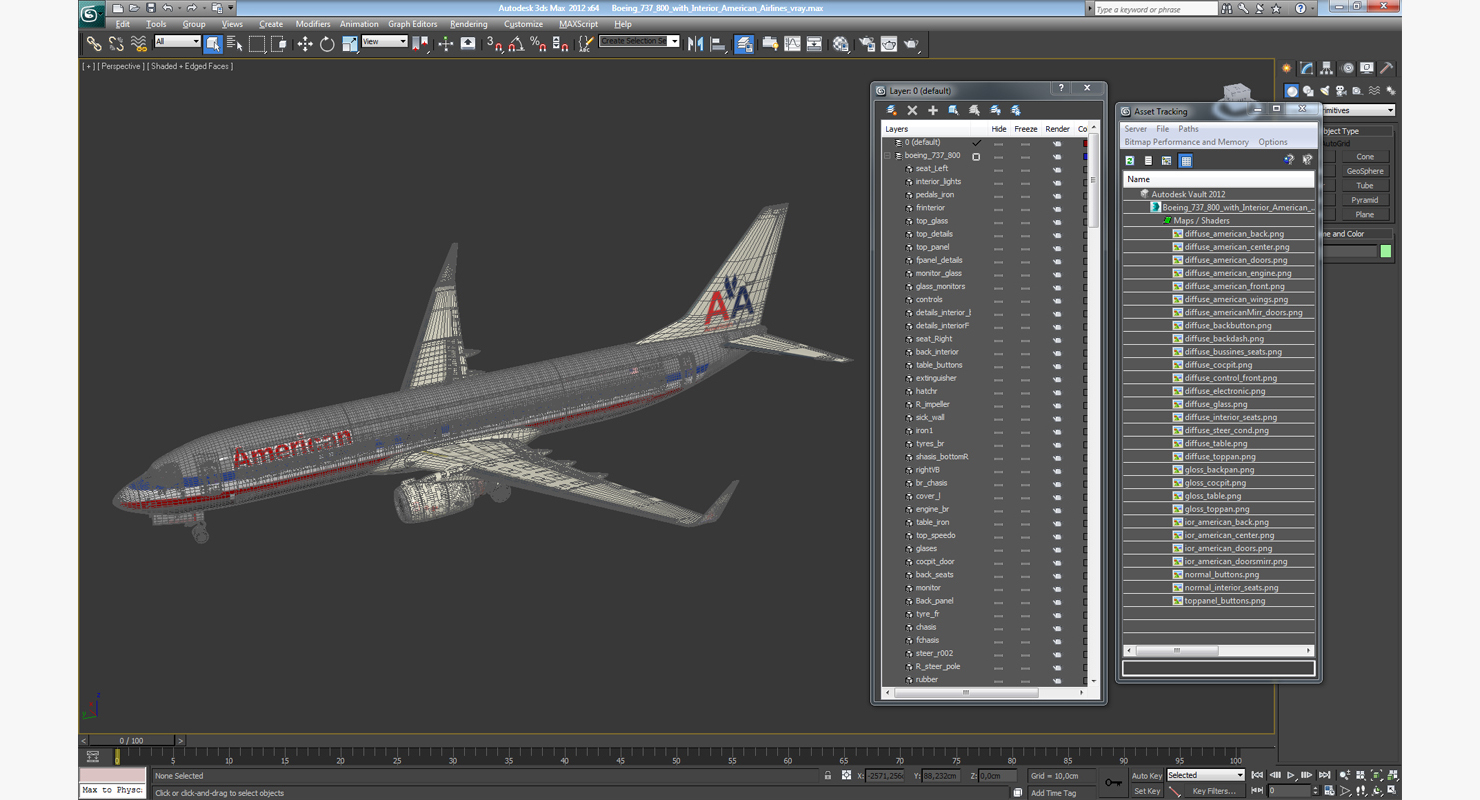Click the Render Production teapot icon
The width and height of the screenshot is (1480, 800).
click(x=912, y=43)
